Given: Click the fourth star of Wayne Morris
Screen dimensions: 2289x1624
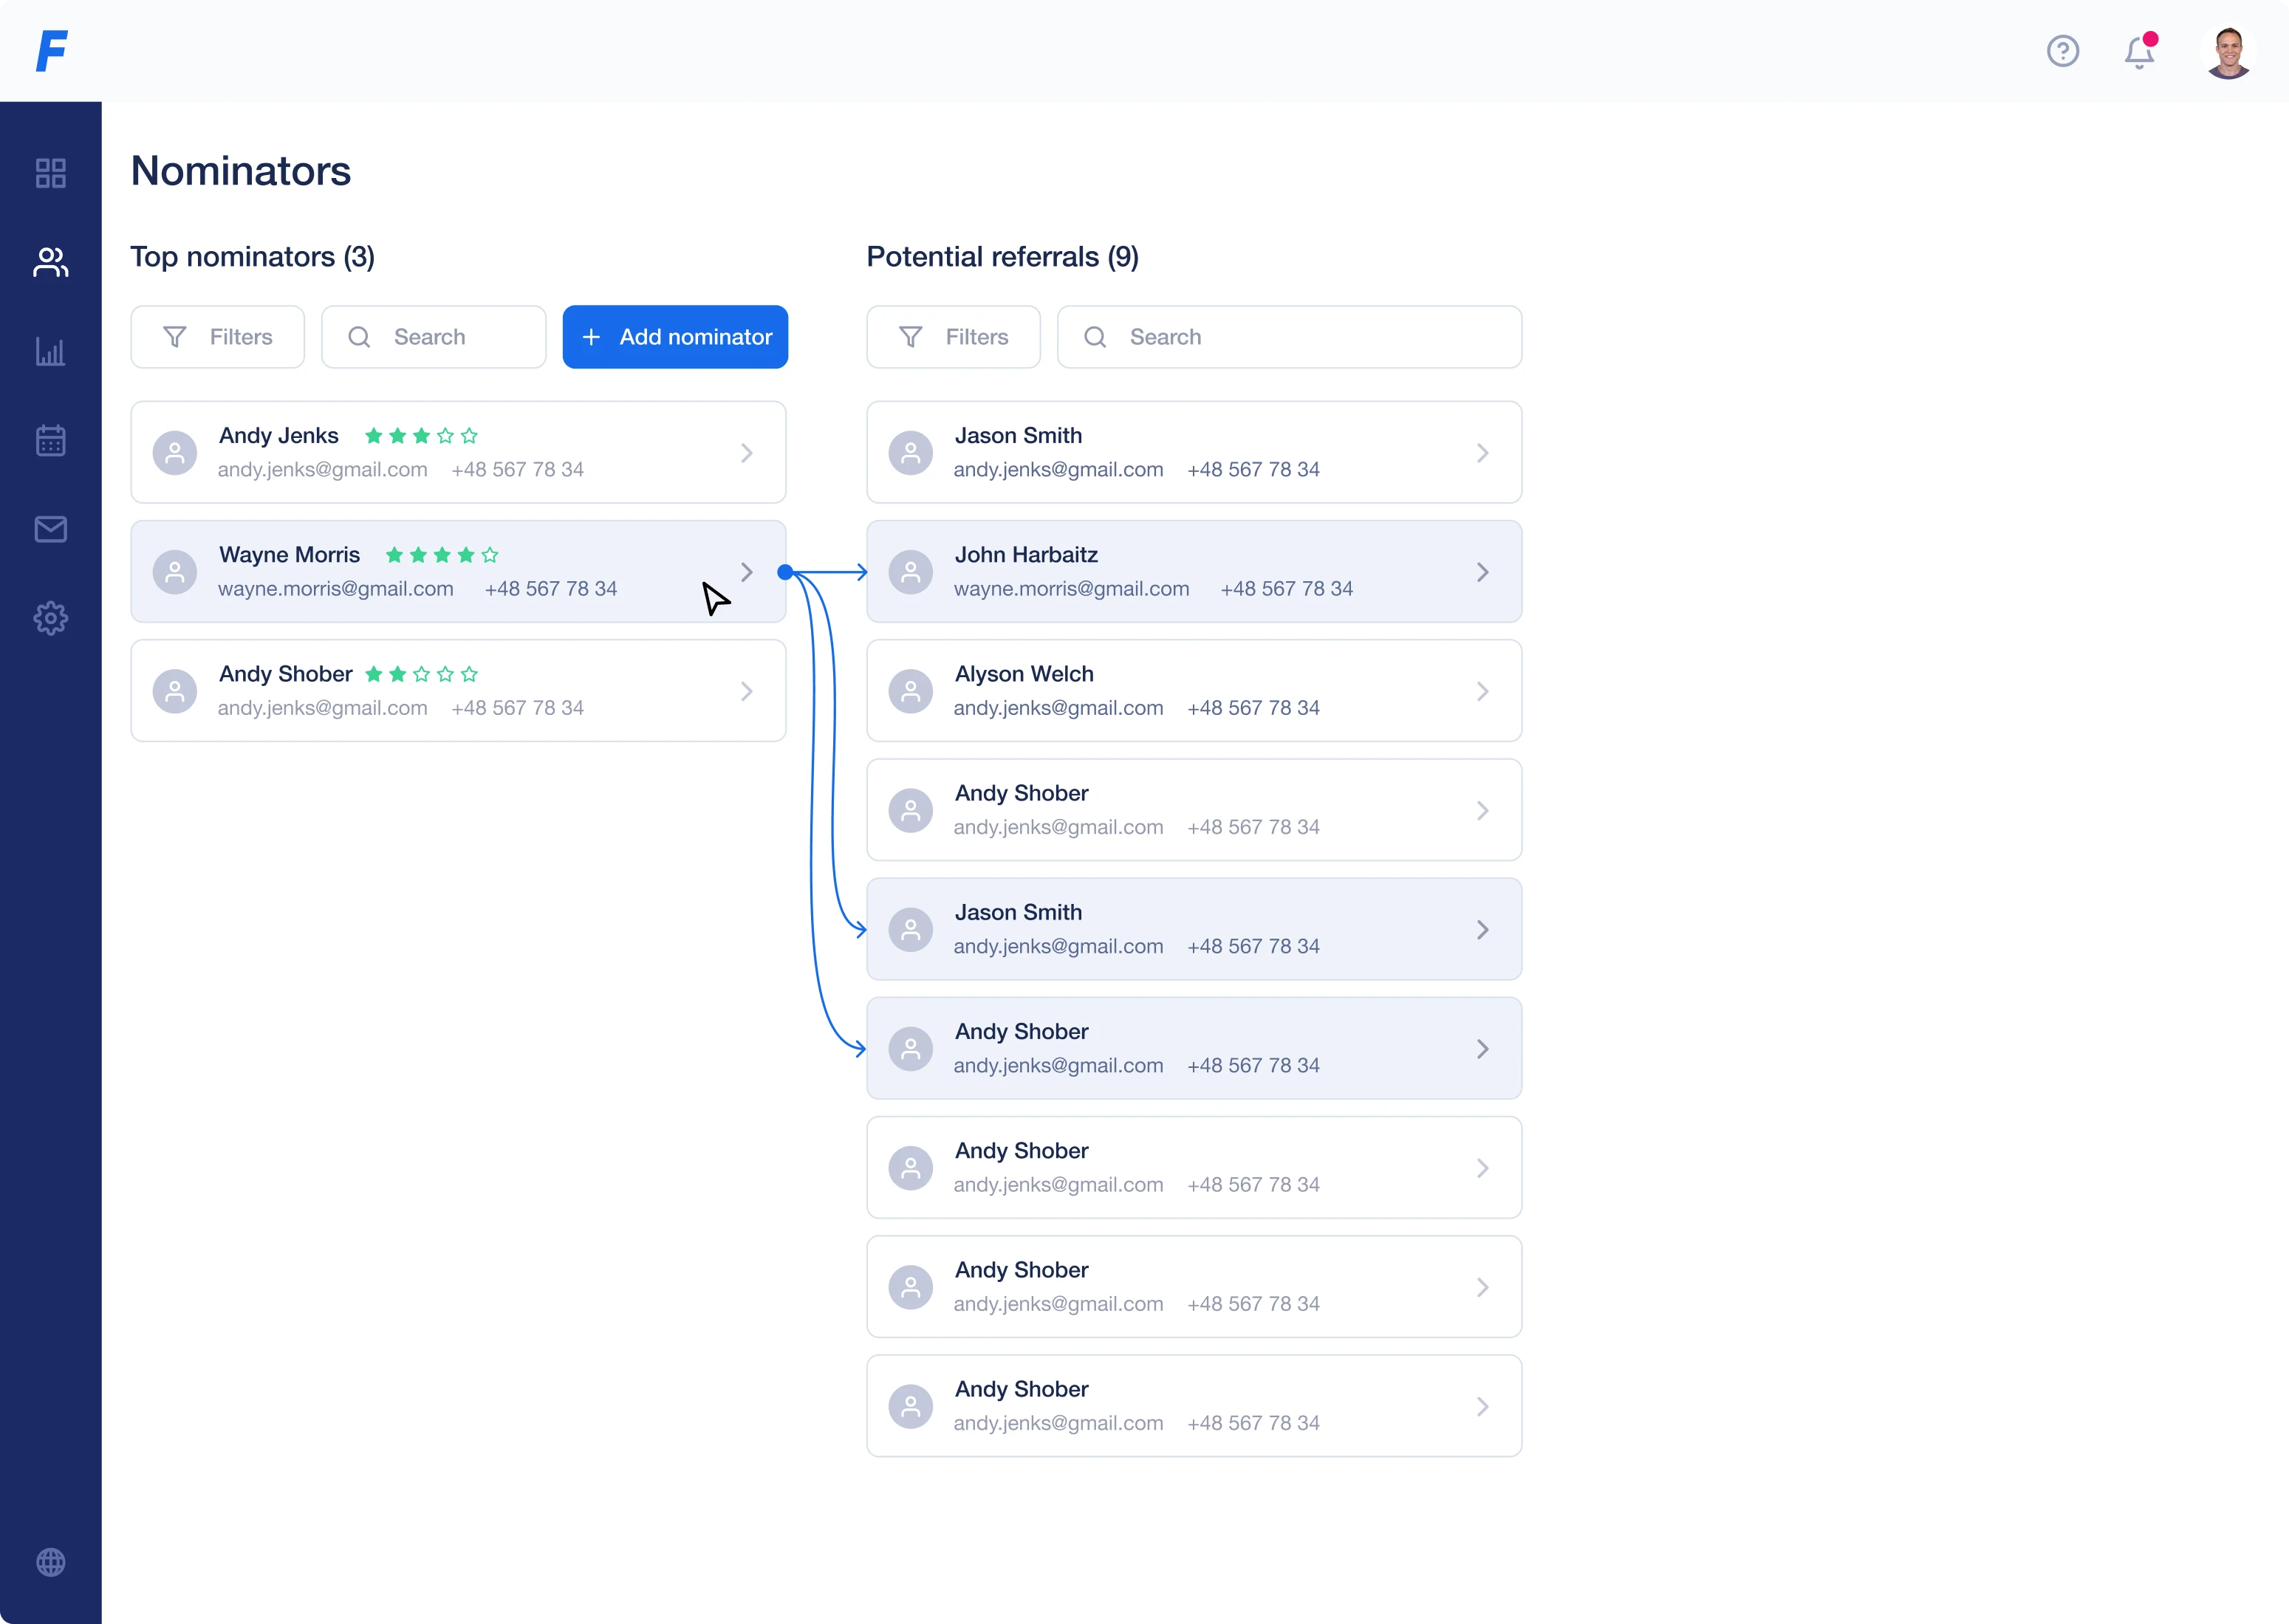Looking at the screenshot, I should pos(466,555).
